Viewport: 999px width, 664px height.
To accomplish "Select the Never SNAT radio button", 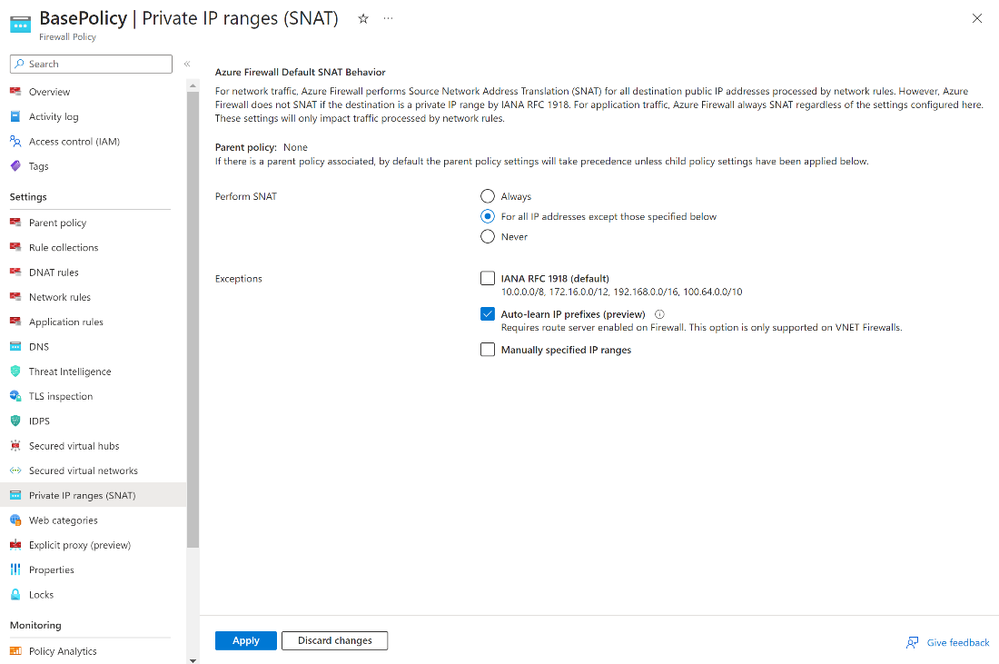I will point(487,236).
